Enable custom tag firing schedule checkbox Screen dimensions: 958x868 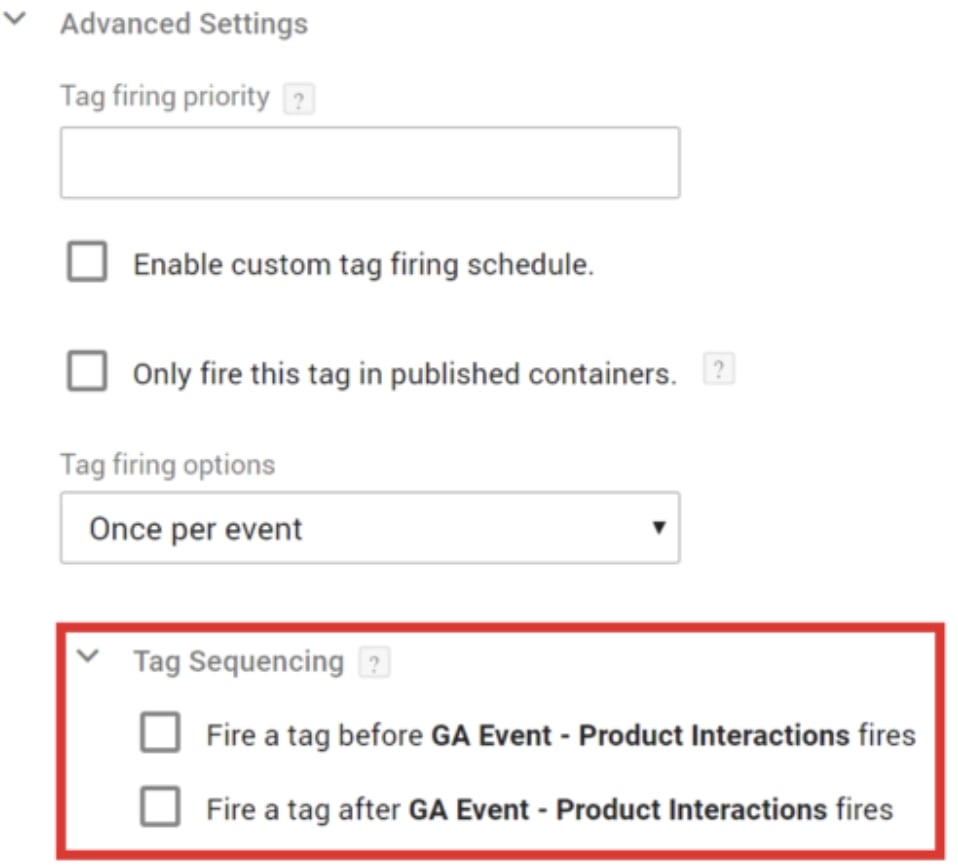pos(87,261)
